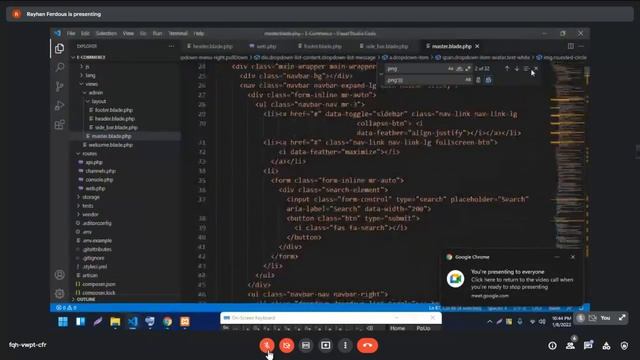
Task: Open the Extensions view in VS Code
Action: coord(60,124)
